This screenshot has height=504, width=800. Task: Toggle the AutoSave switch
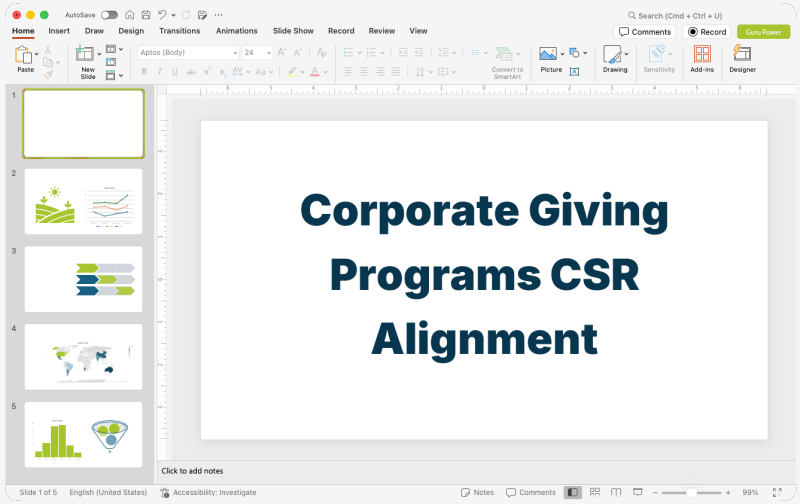109,15
